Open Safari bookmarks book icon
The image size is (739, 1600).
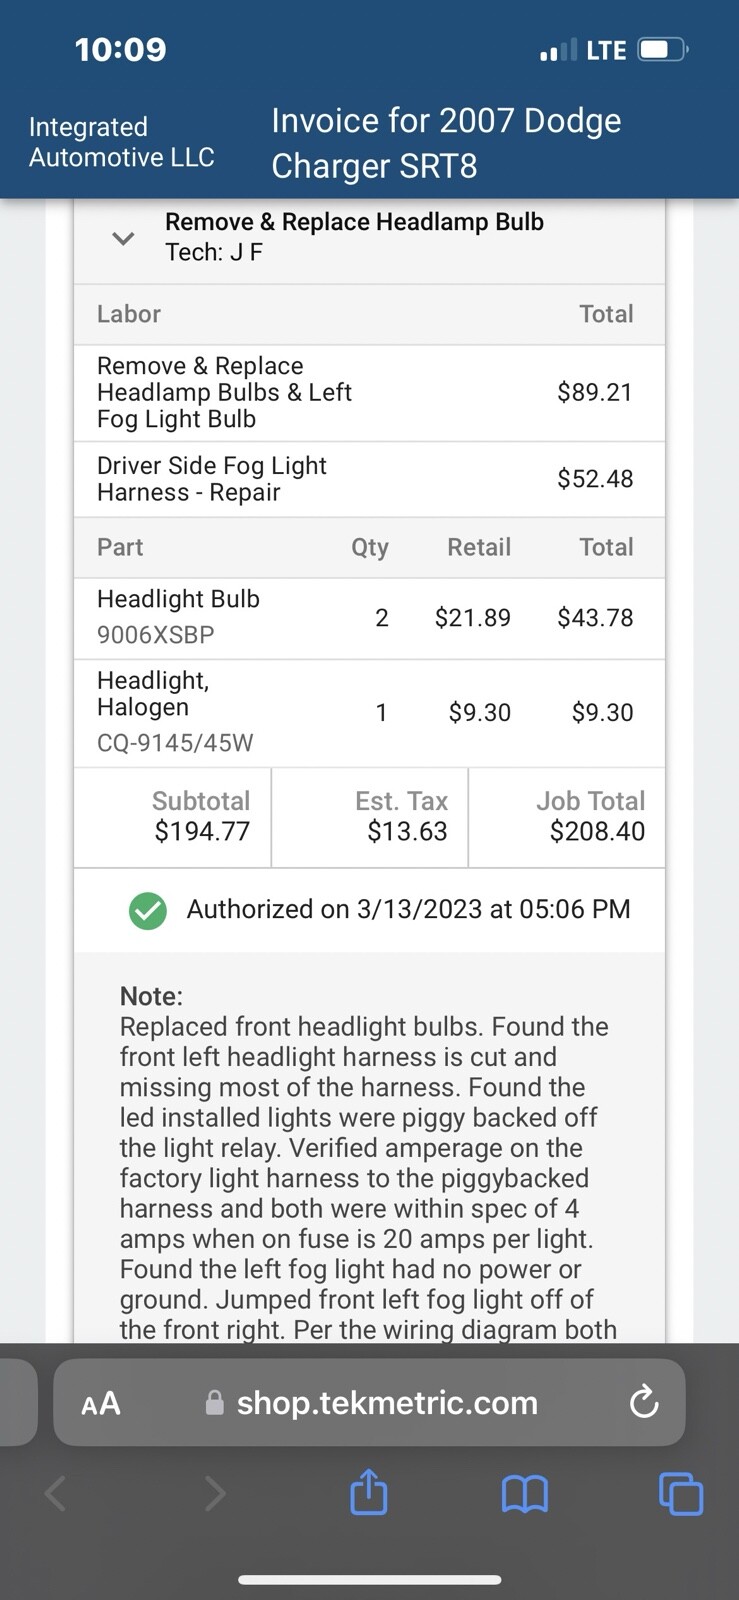coord(524,1494)
